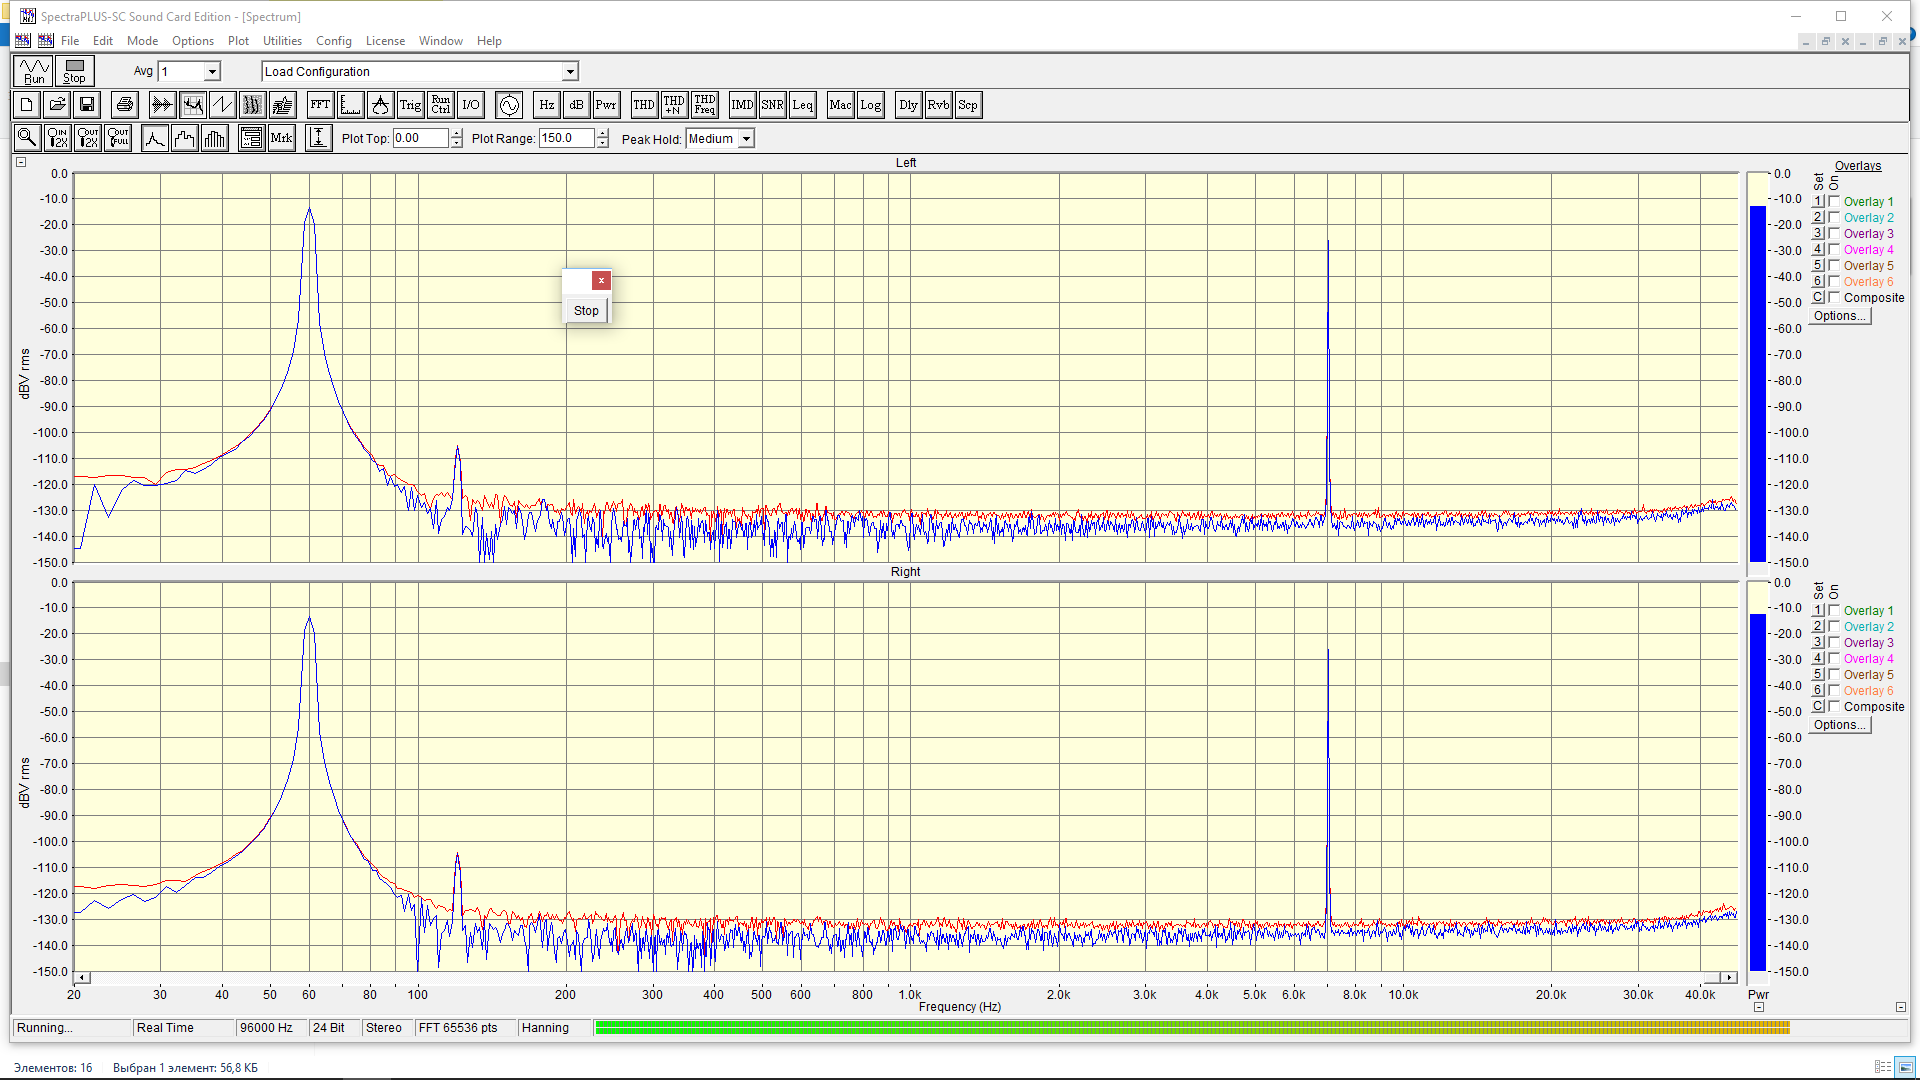1920x1080 pixels.
Task: Enable Overlay 3 in Right panel
Action: (1834, 642)
